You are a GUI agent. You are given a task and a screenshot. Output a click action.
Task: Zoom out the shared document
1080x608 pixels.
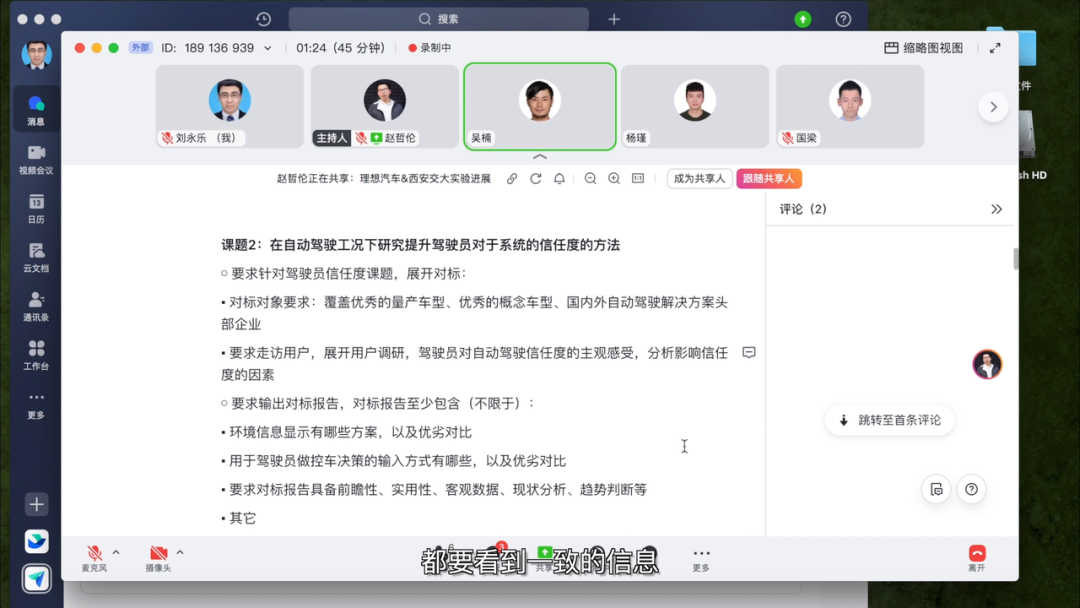590,178
